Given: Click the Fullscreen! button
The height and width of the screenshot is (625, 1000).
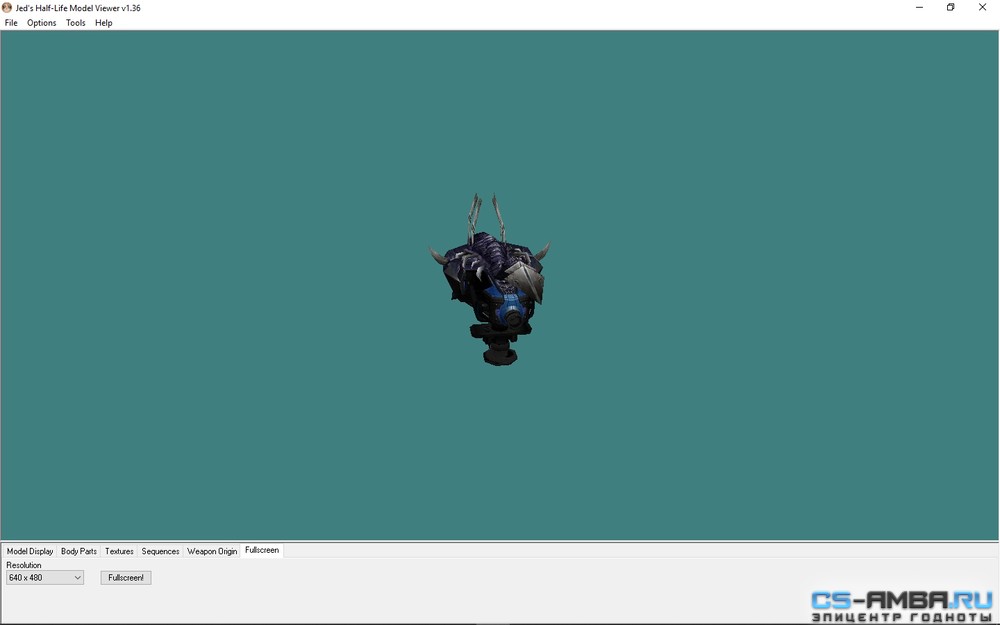Looking at the screenshot, I should pos(126,578).
